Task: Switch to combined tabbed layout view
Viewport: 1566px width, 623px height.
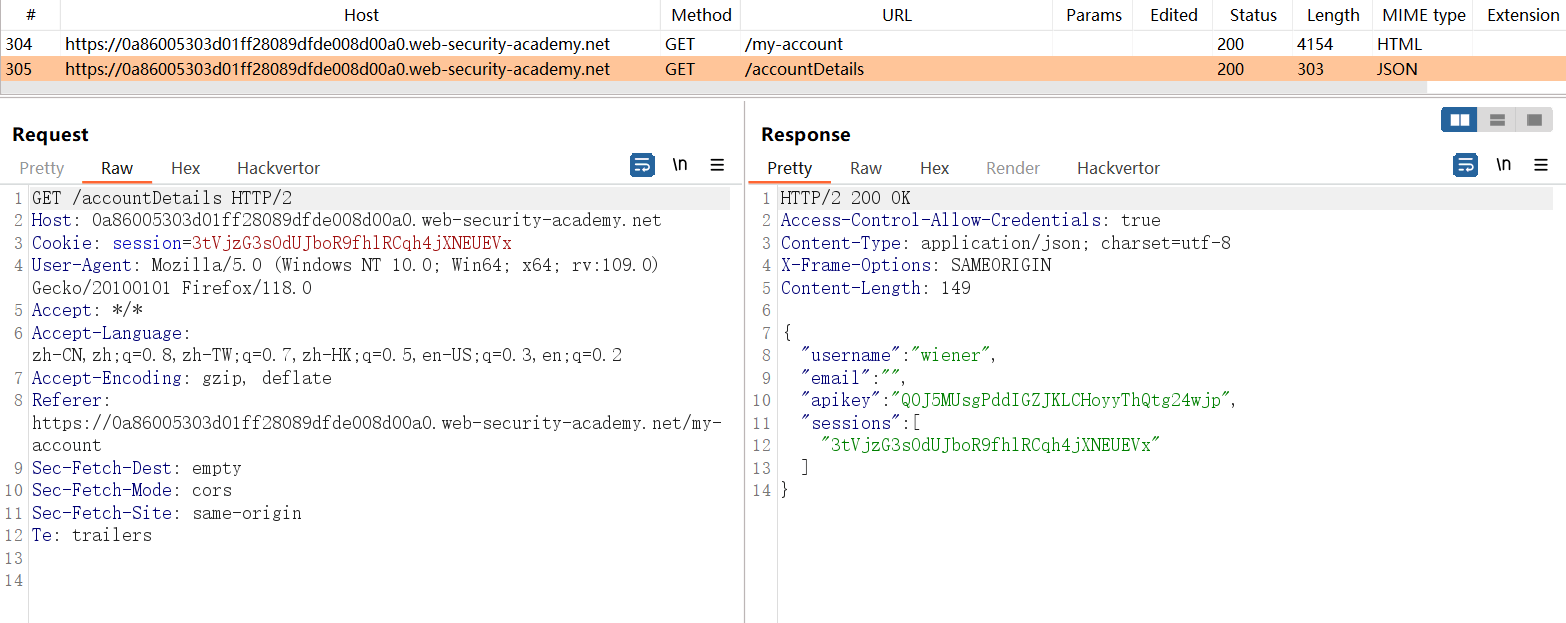Action: [1533, 120]
